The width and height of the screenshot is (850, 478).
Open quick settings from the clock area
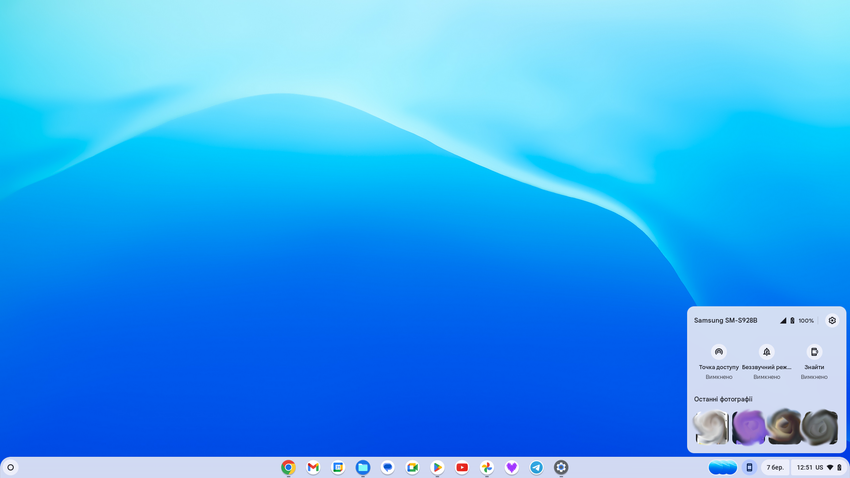point(818,467)
